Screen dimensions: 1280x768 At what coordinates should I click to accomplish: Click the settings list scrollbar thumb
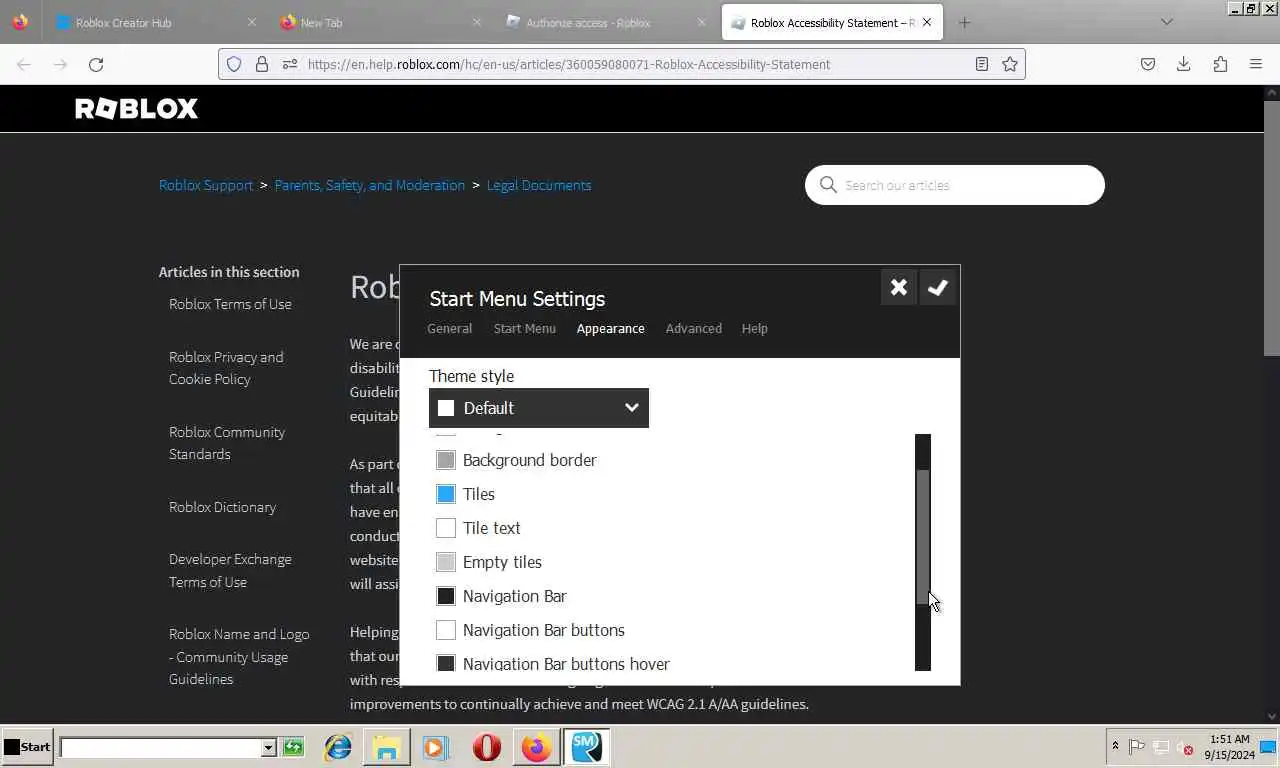(923, 536)
